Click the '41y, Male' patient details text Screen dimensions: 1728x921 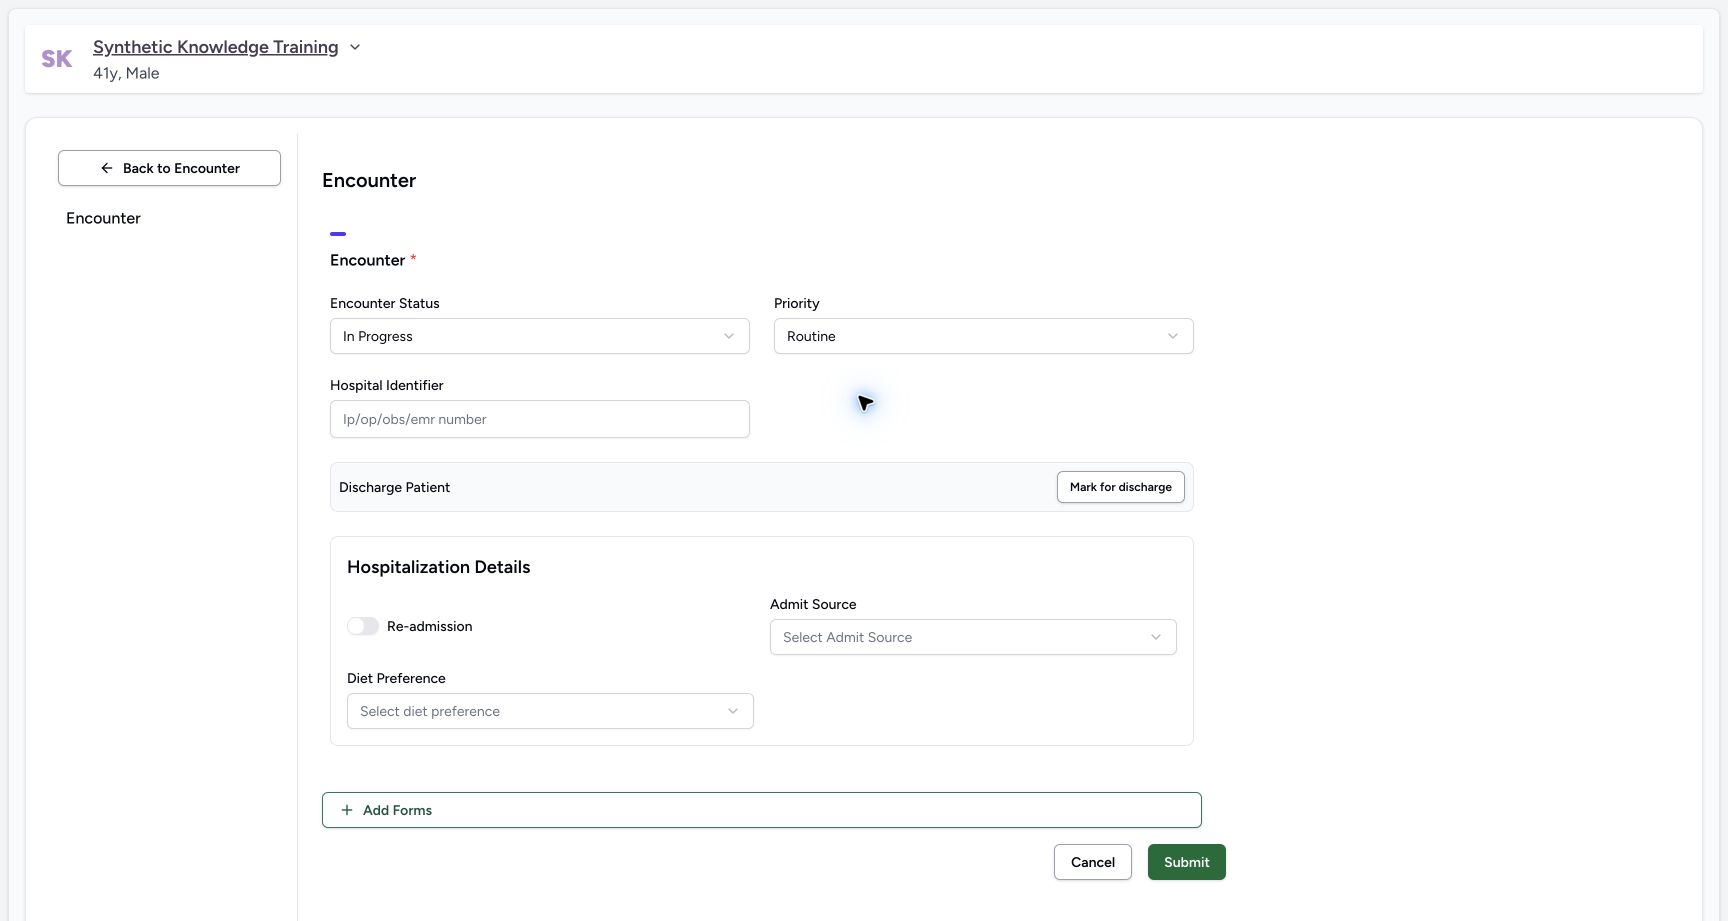tap(126, 73)
